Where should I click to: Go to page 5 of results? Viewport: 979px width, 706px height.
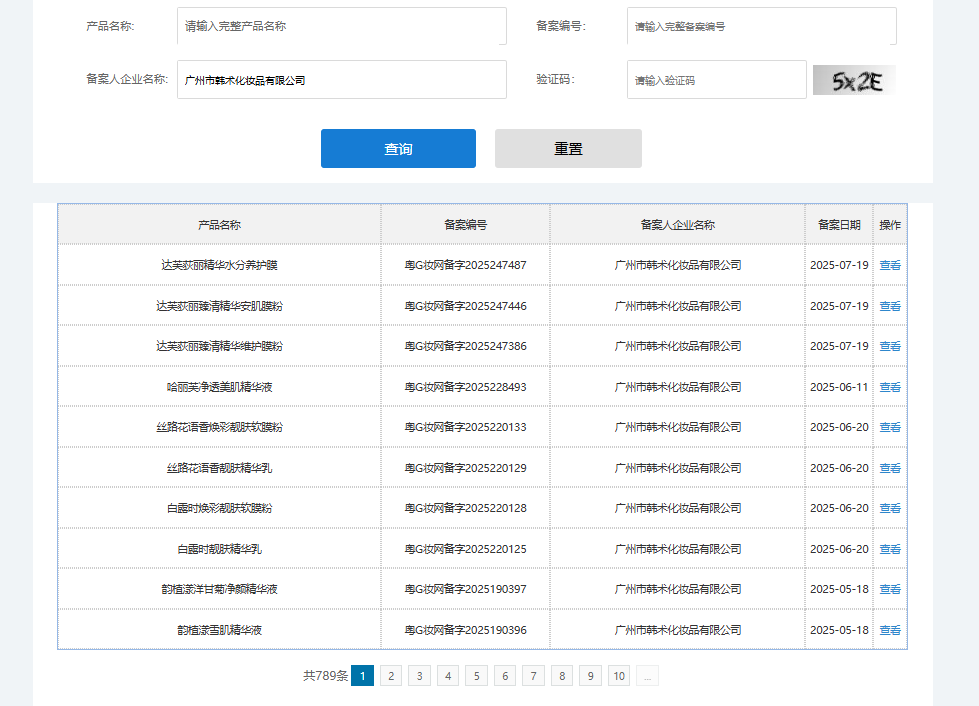coord(476,675)
